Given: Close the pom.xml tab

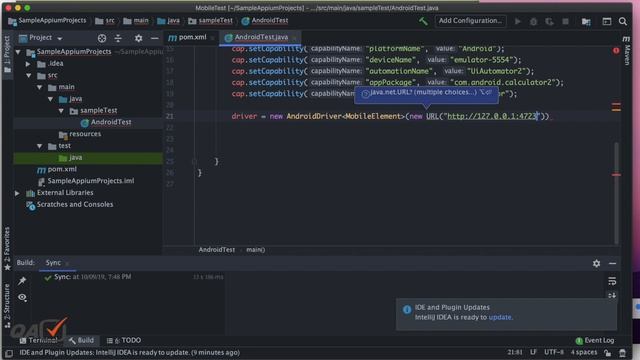Looking at the screenshot, I should click(x=213, y=38).
